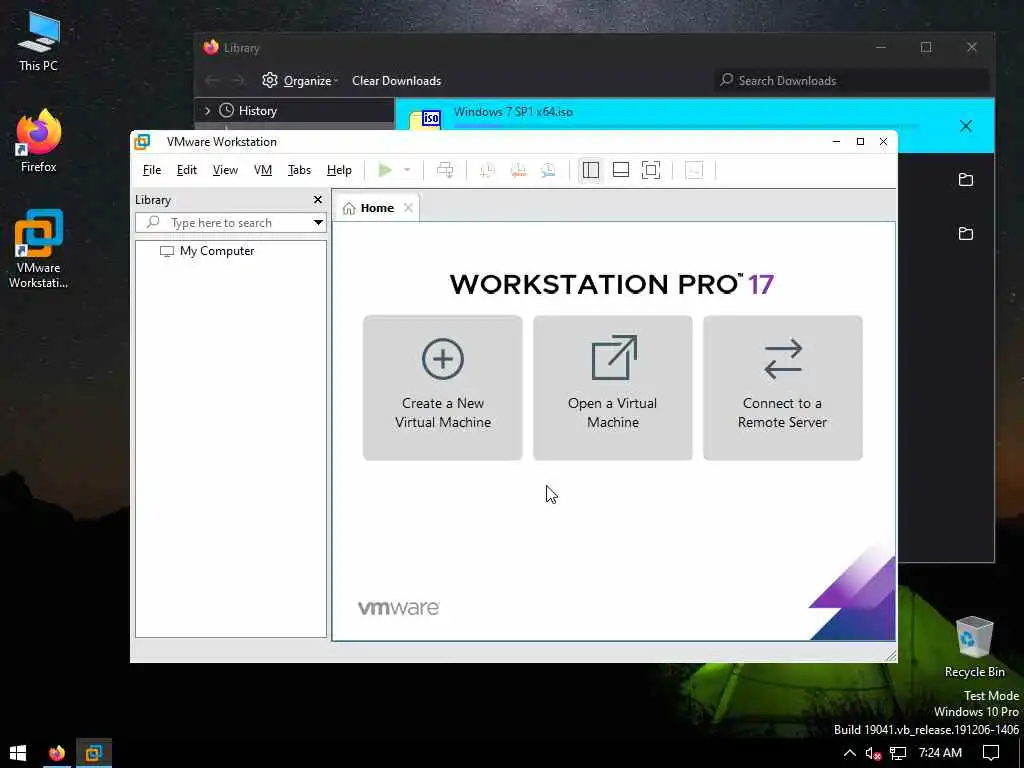Toggle the library sidebar view icon

click(x=591, y=170)
